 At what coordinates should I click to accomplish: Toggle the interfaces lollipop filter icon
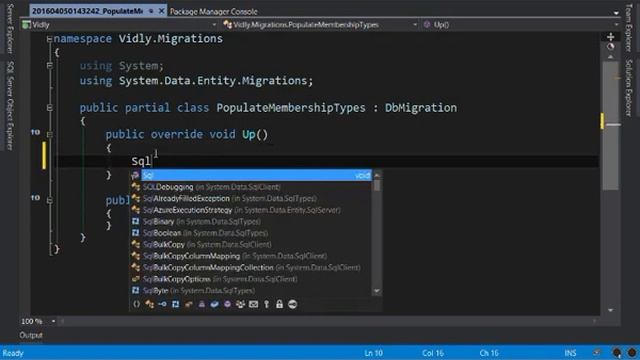click(162, 304)
